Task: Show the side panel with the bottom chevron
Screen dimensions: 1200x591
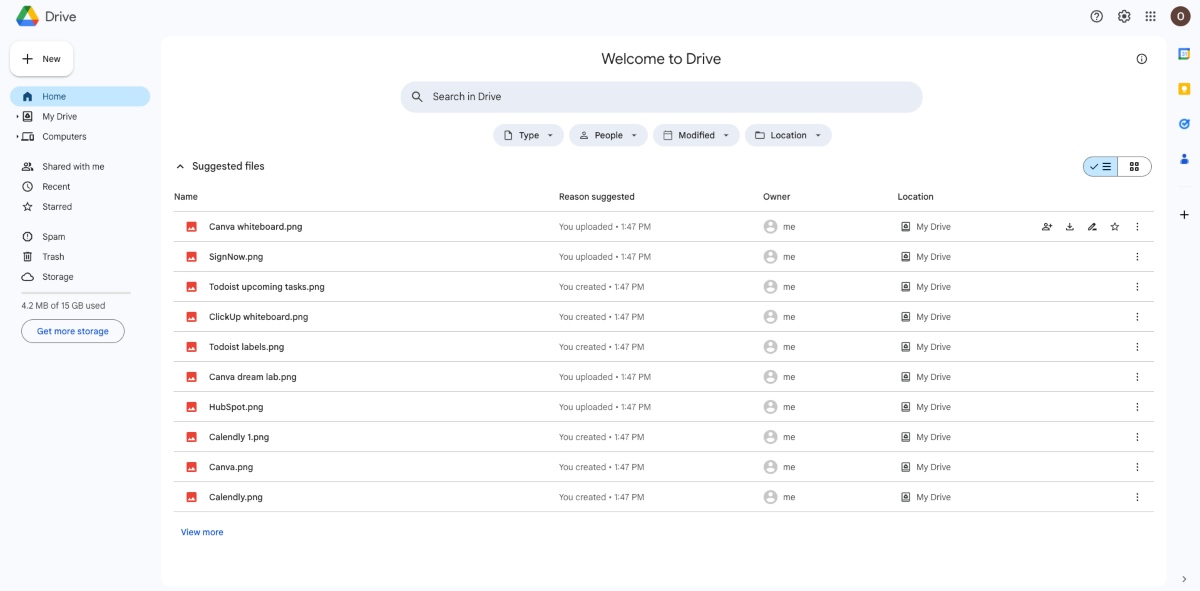Action: pyautogui.click(x=1185, y=579)
